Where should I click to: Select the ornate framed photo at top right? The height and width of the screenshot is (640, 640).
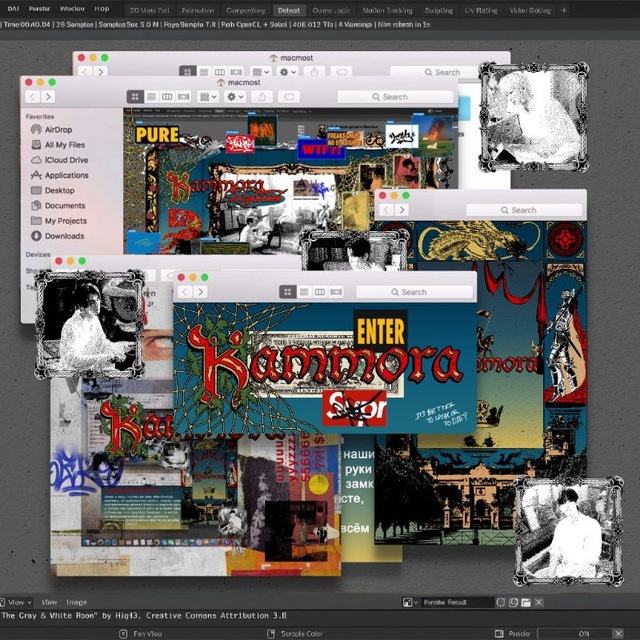click(533, 117)
